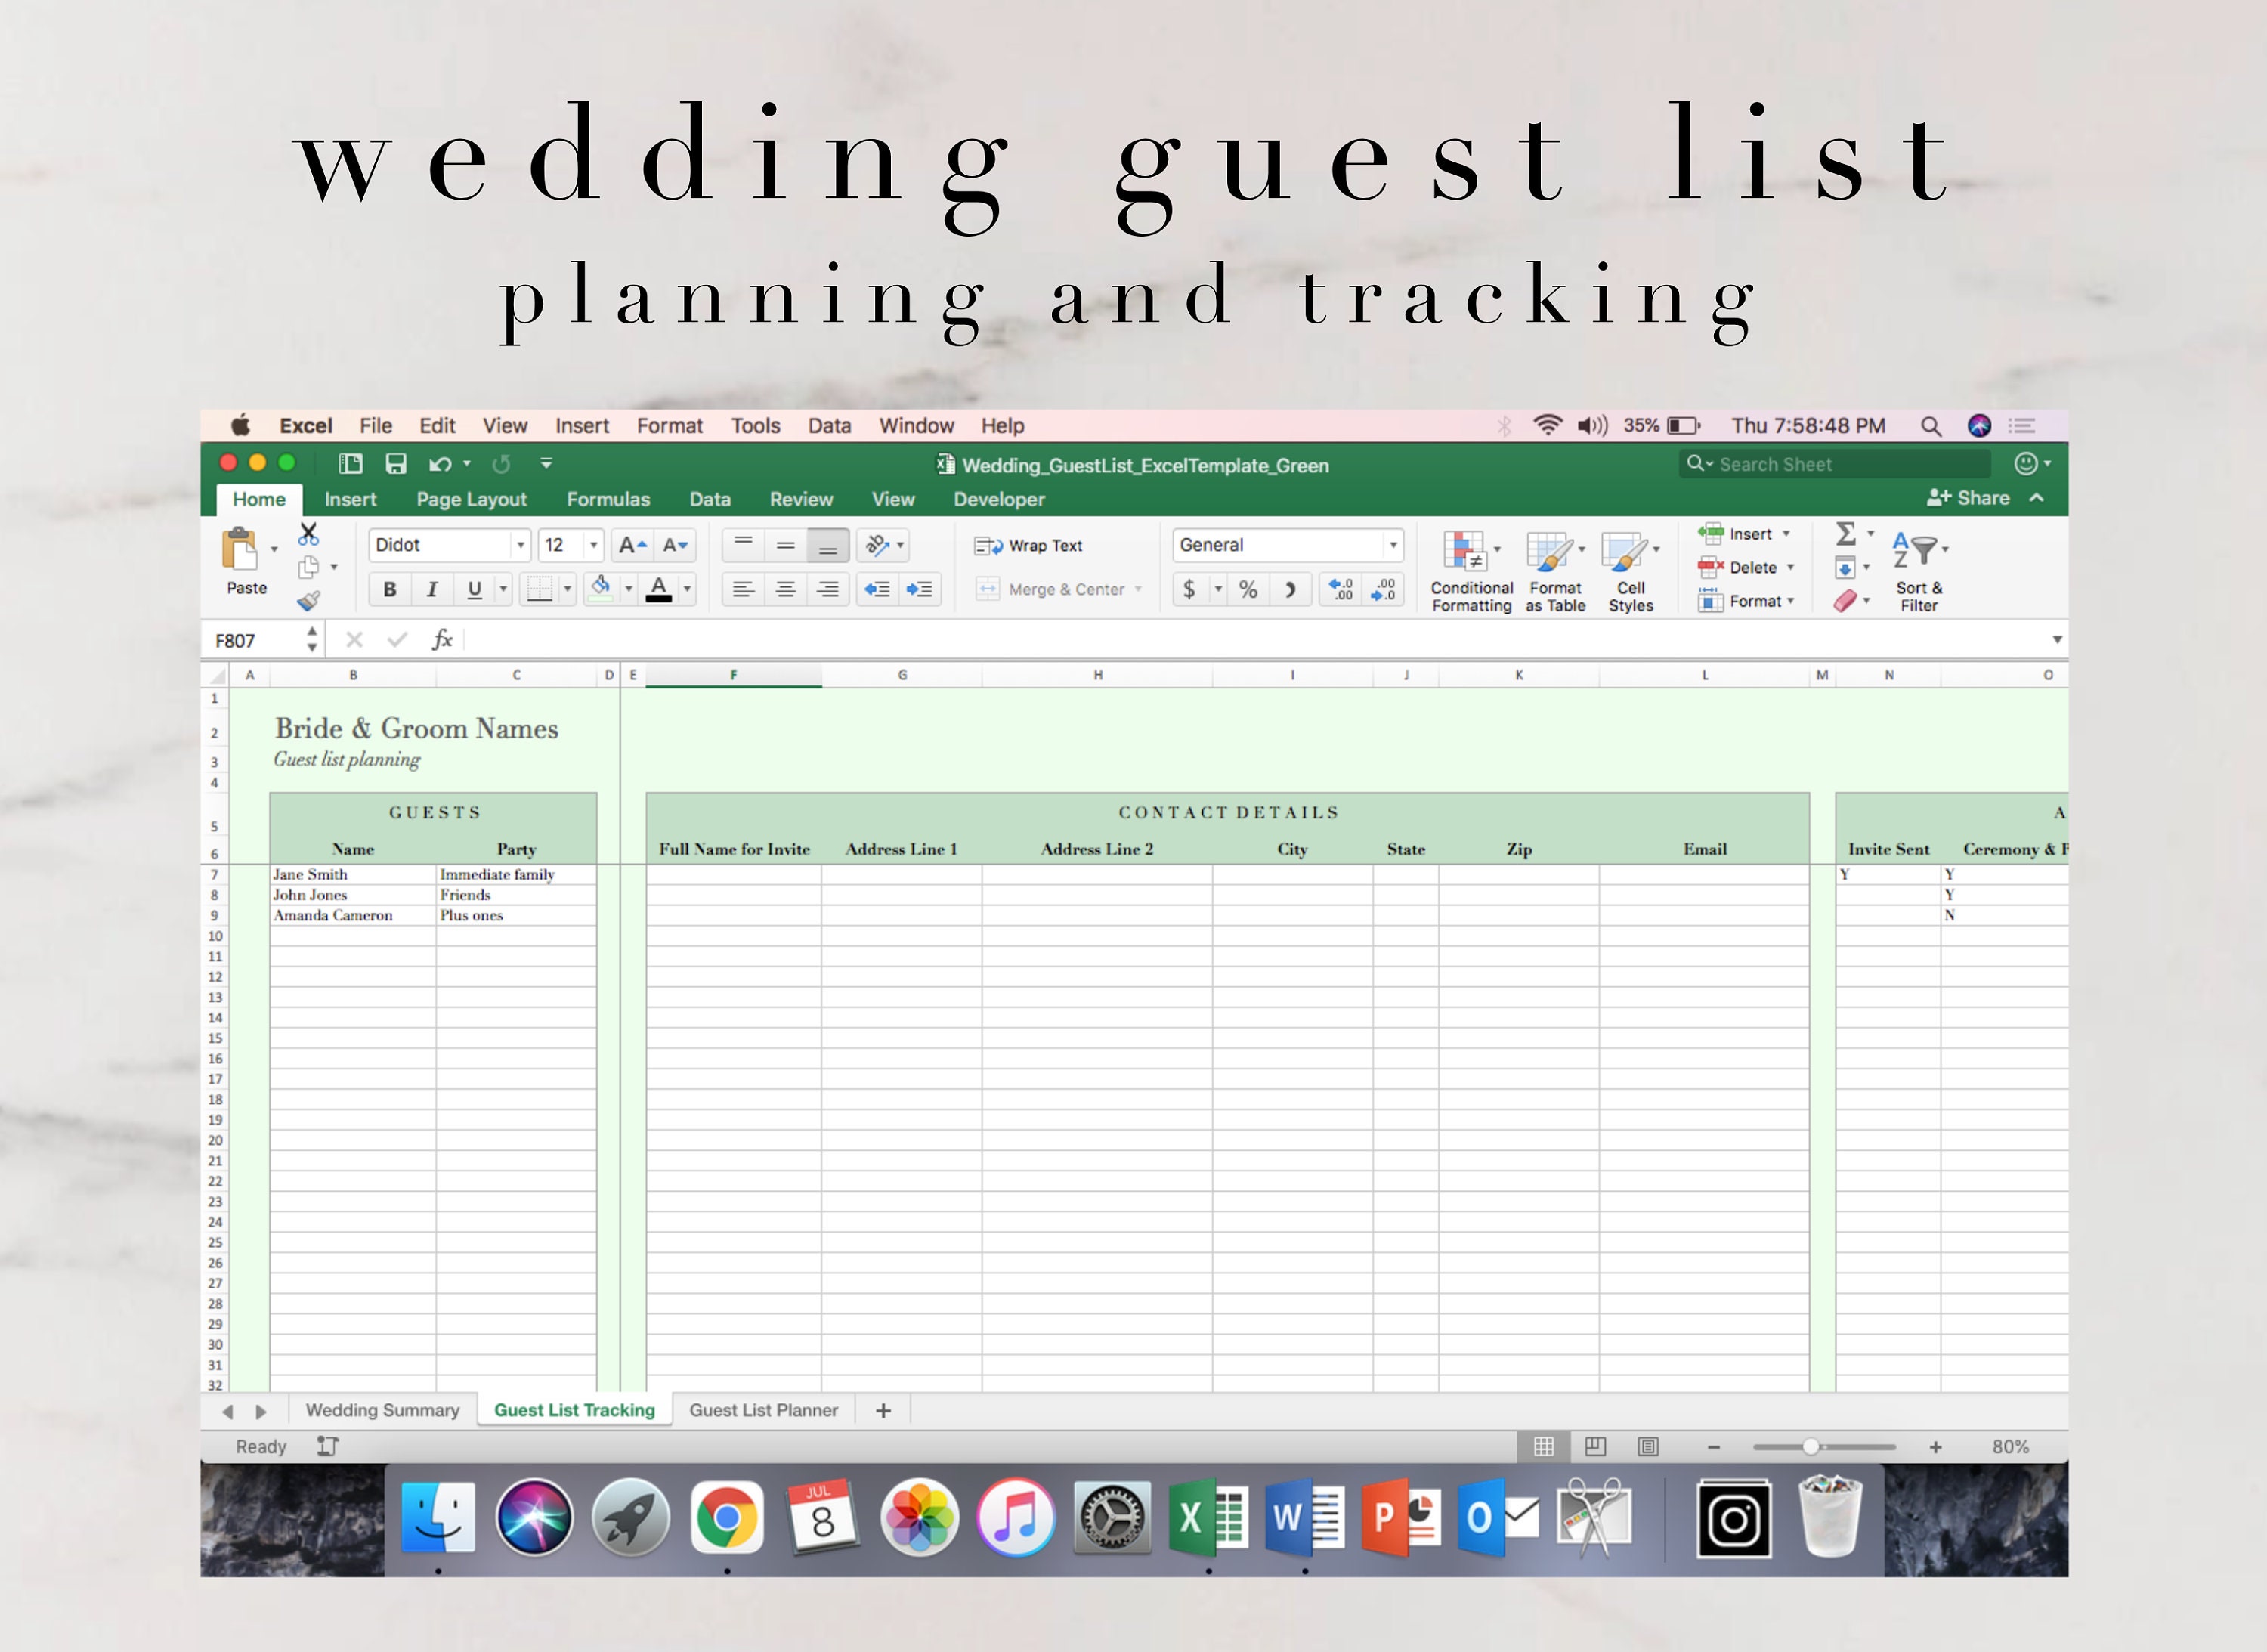Image resolution: width=2267 pixels, height=1652 pixels.
Task: Open the Guest List Planner sheet tab
Action: point(763,1409)
